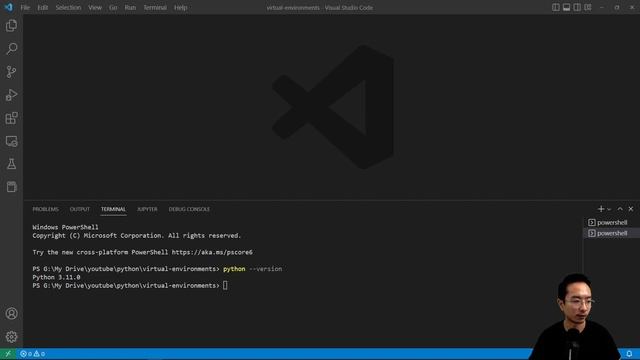The height and width of the screenshot is (360, 640).
Task: Switch to the TERMINAL tab
Action: click(x=113, y=209)
